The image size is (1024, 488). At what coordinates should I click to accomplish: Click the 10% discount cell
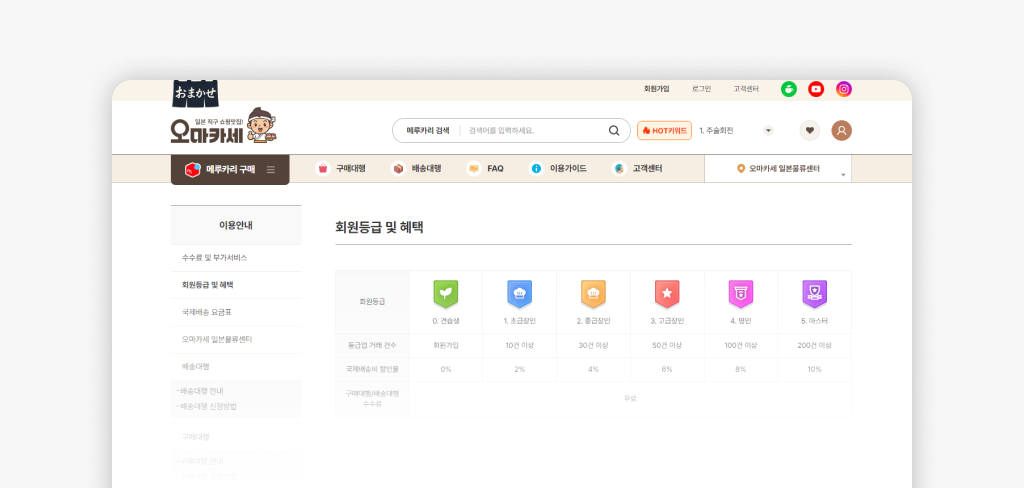pyautogui.click(x=814, y=369)
